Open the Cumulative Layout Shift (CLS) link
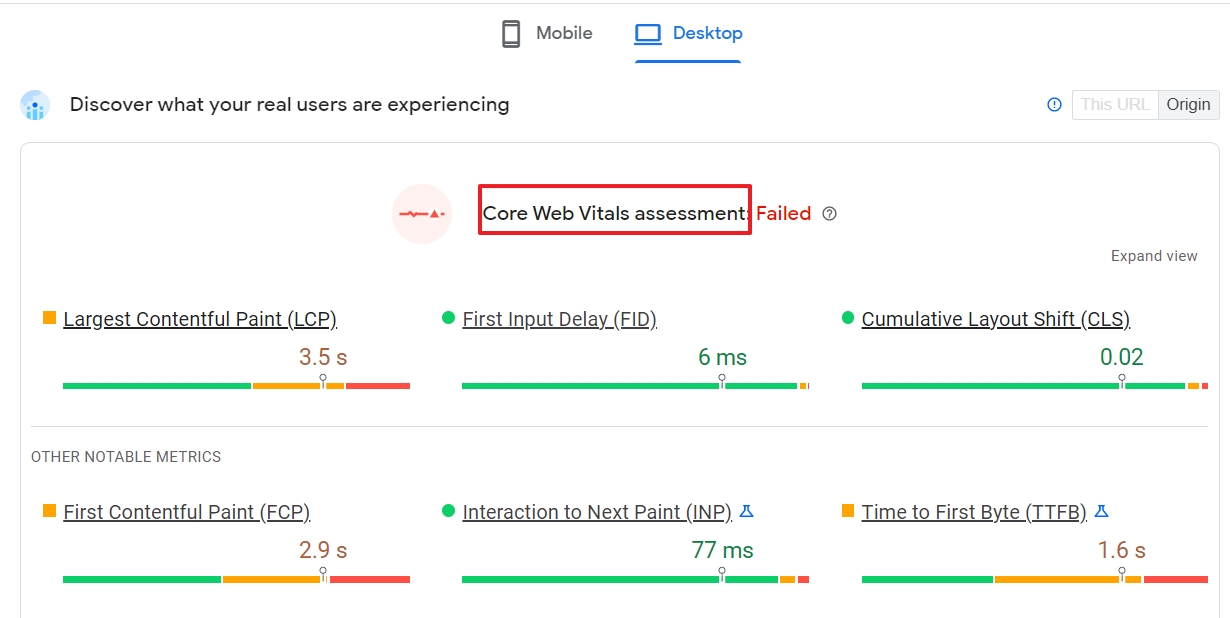The height and width of the screenshot is (618, 1230). coord(996,319)
